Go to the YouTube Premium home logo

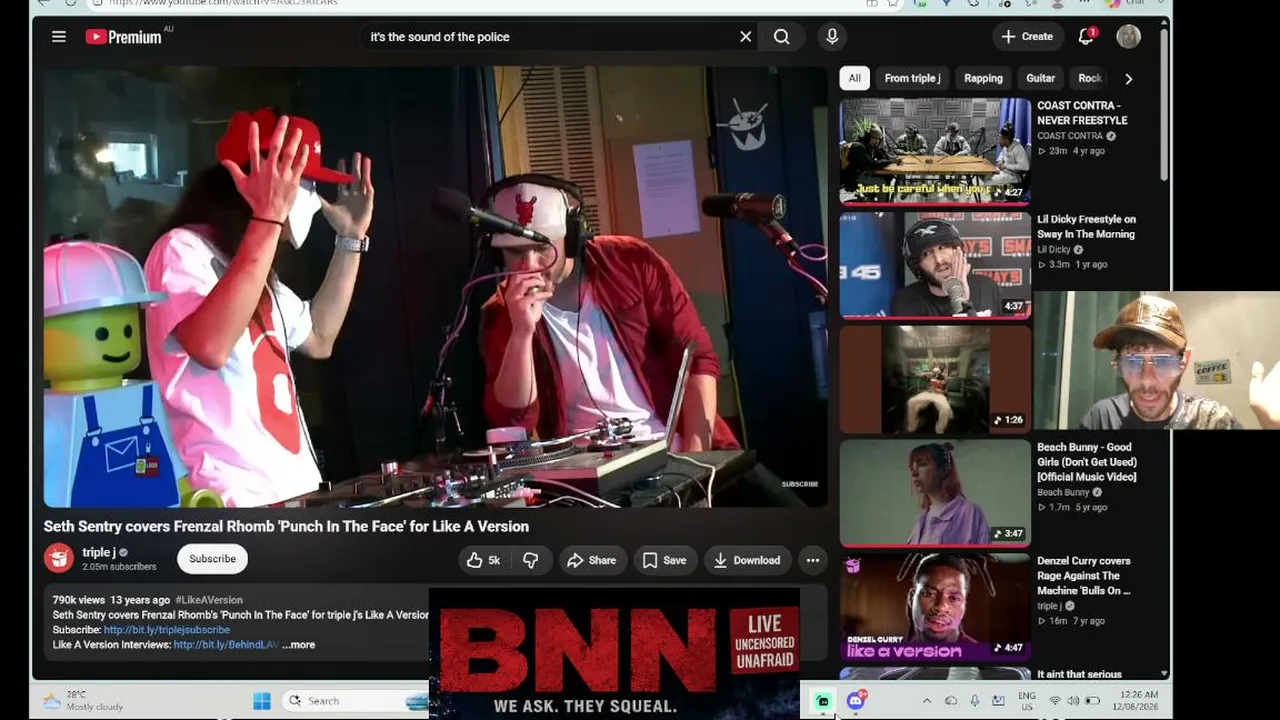124,37
